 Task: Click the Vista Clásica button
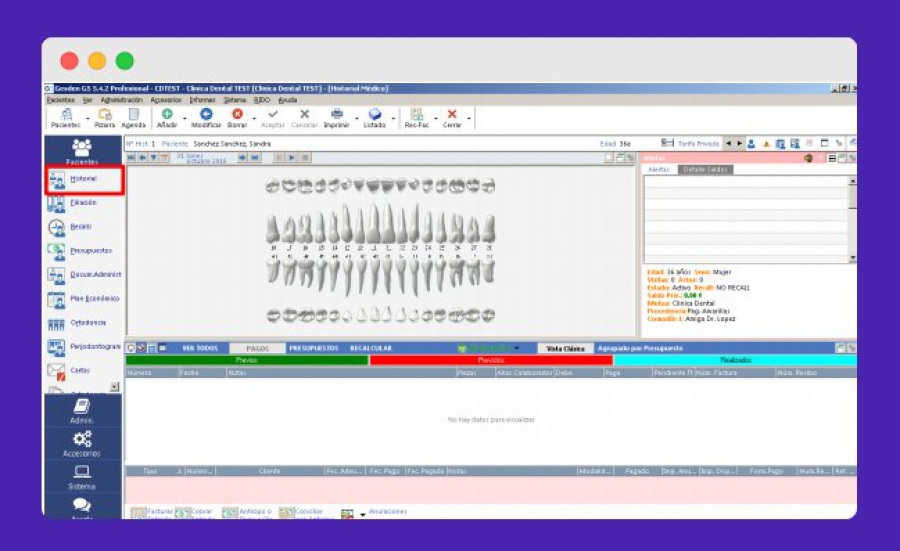click(565, 348)
